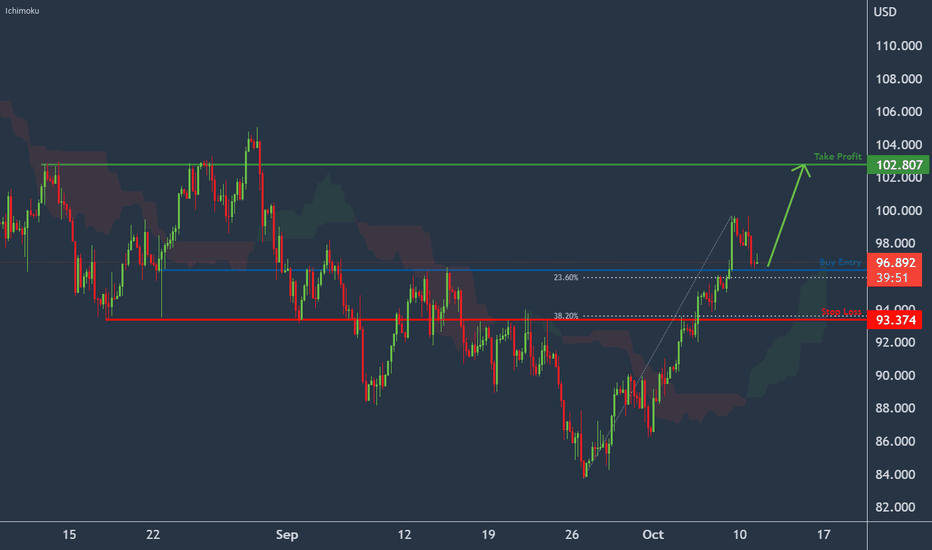Click the Buy Entry line label
932x550 pixels.
click(x=840, y=262)
